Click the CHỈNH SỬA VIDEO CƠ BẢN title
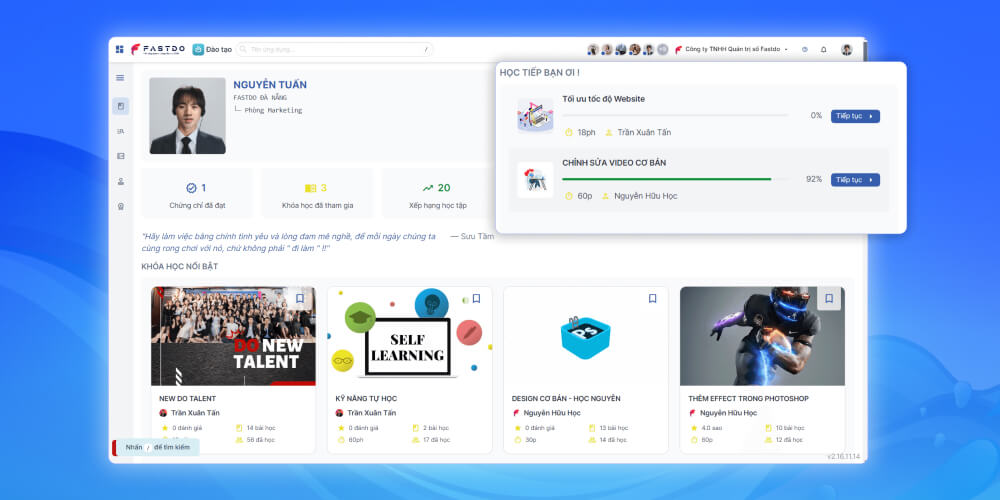The height and width of the screenshot is (500, 1000). pos(614,163)
